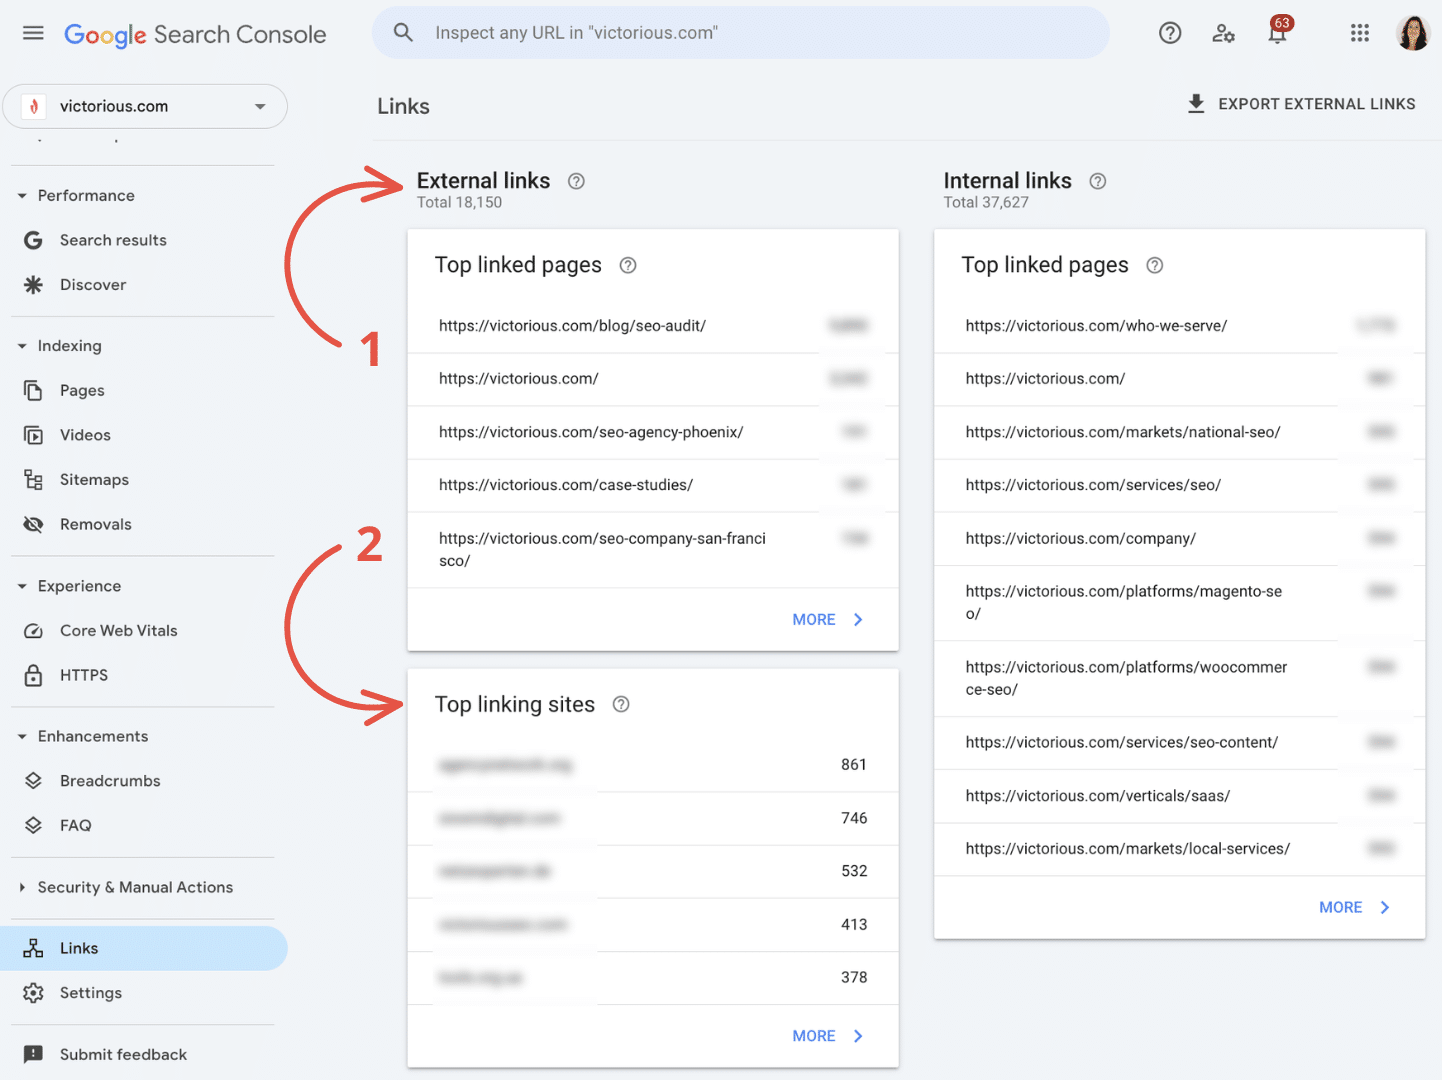Open the account profile avatar
The width and height of the screenshot is (1442, 1080).
pyautogui.click(x=1413, y=33)
